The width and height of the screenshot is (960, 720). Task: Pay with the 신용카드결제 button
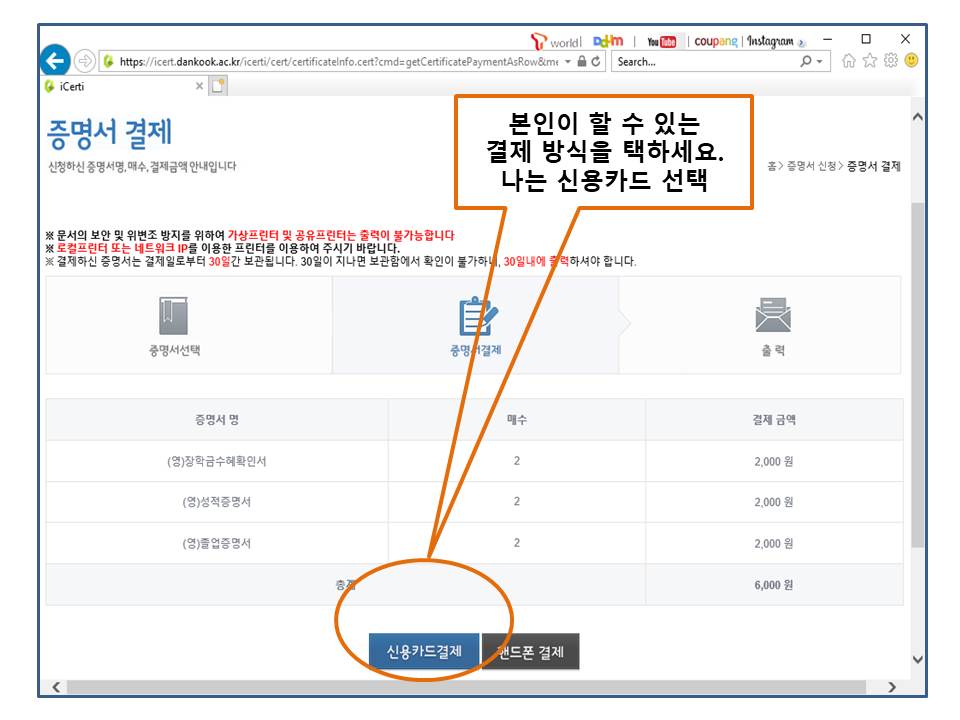point(424,652)
